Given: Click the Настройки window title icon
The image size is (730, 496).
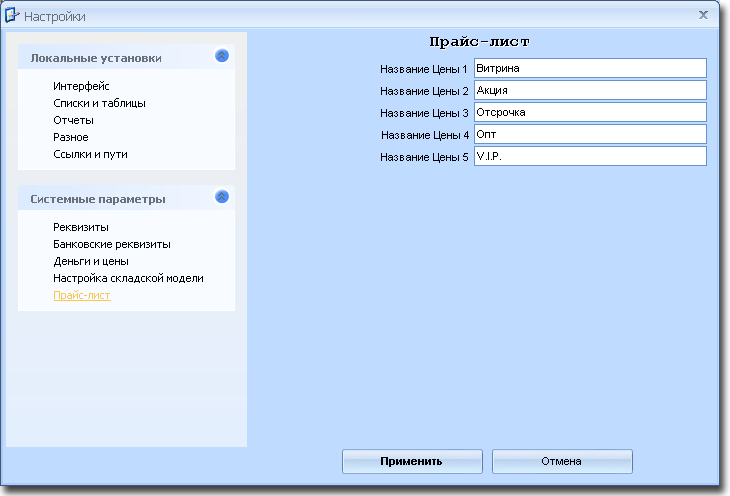Looking at the screenshot, I should pos(12,15).
